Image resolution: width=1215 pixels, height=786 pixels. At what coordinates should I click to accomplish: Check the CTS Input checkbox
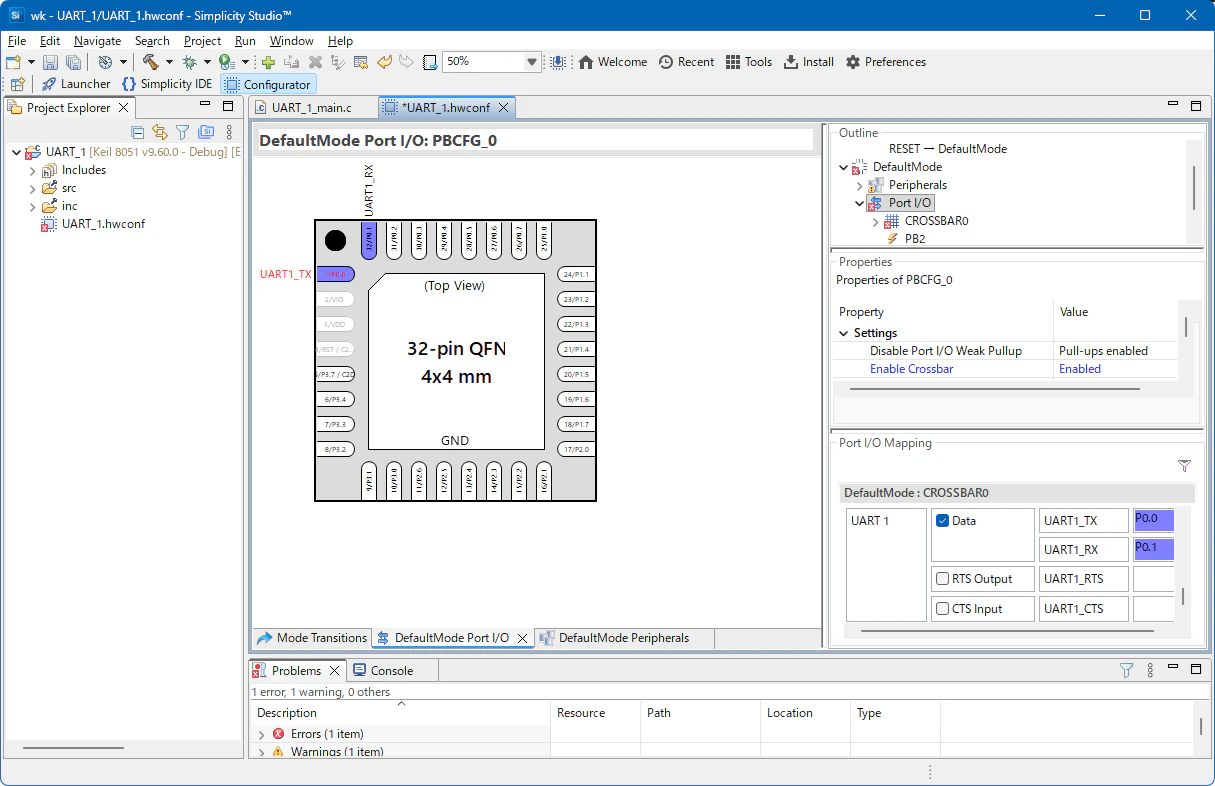pos(943,609)
